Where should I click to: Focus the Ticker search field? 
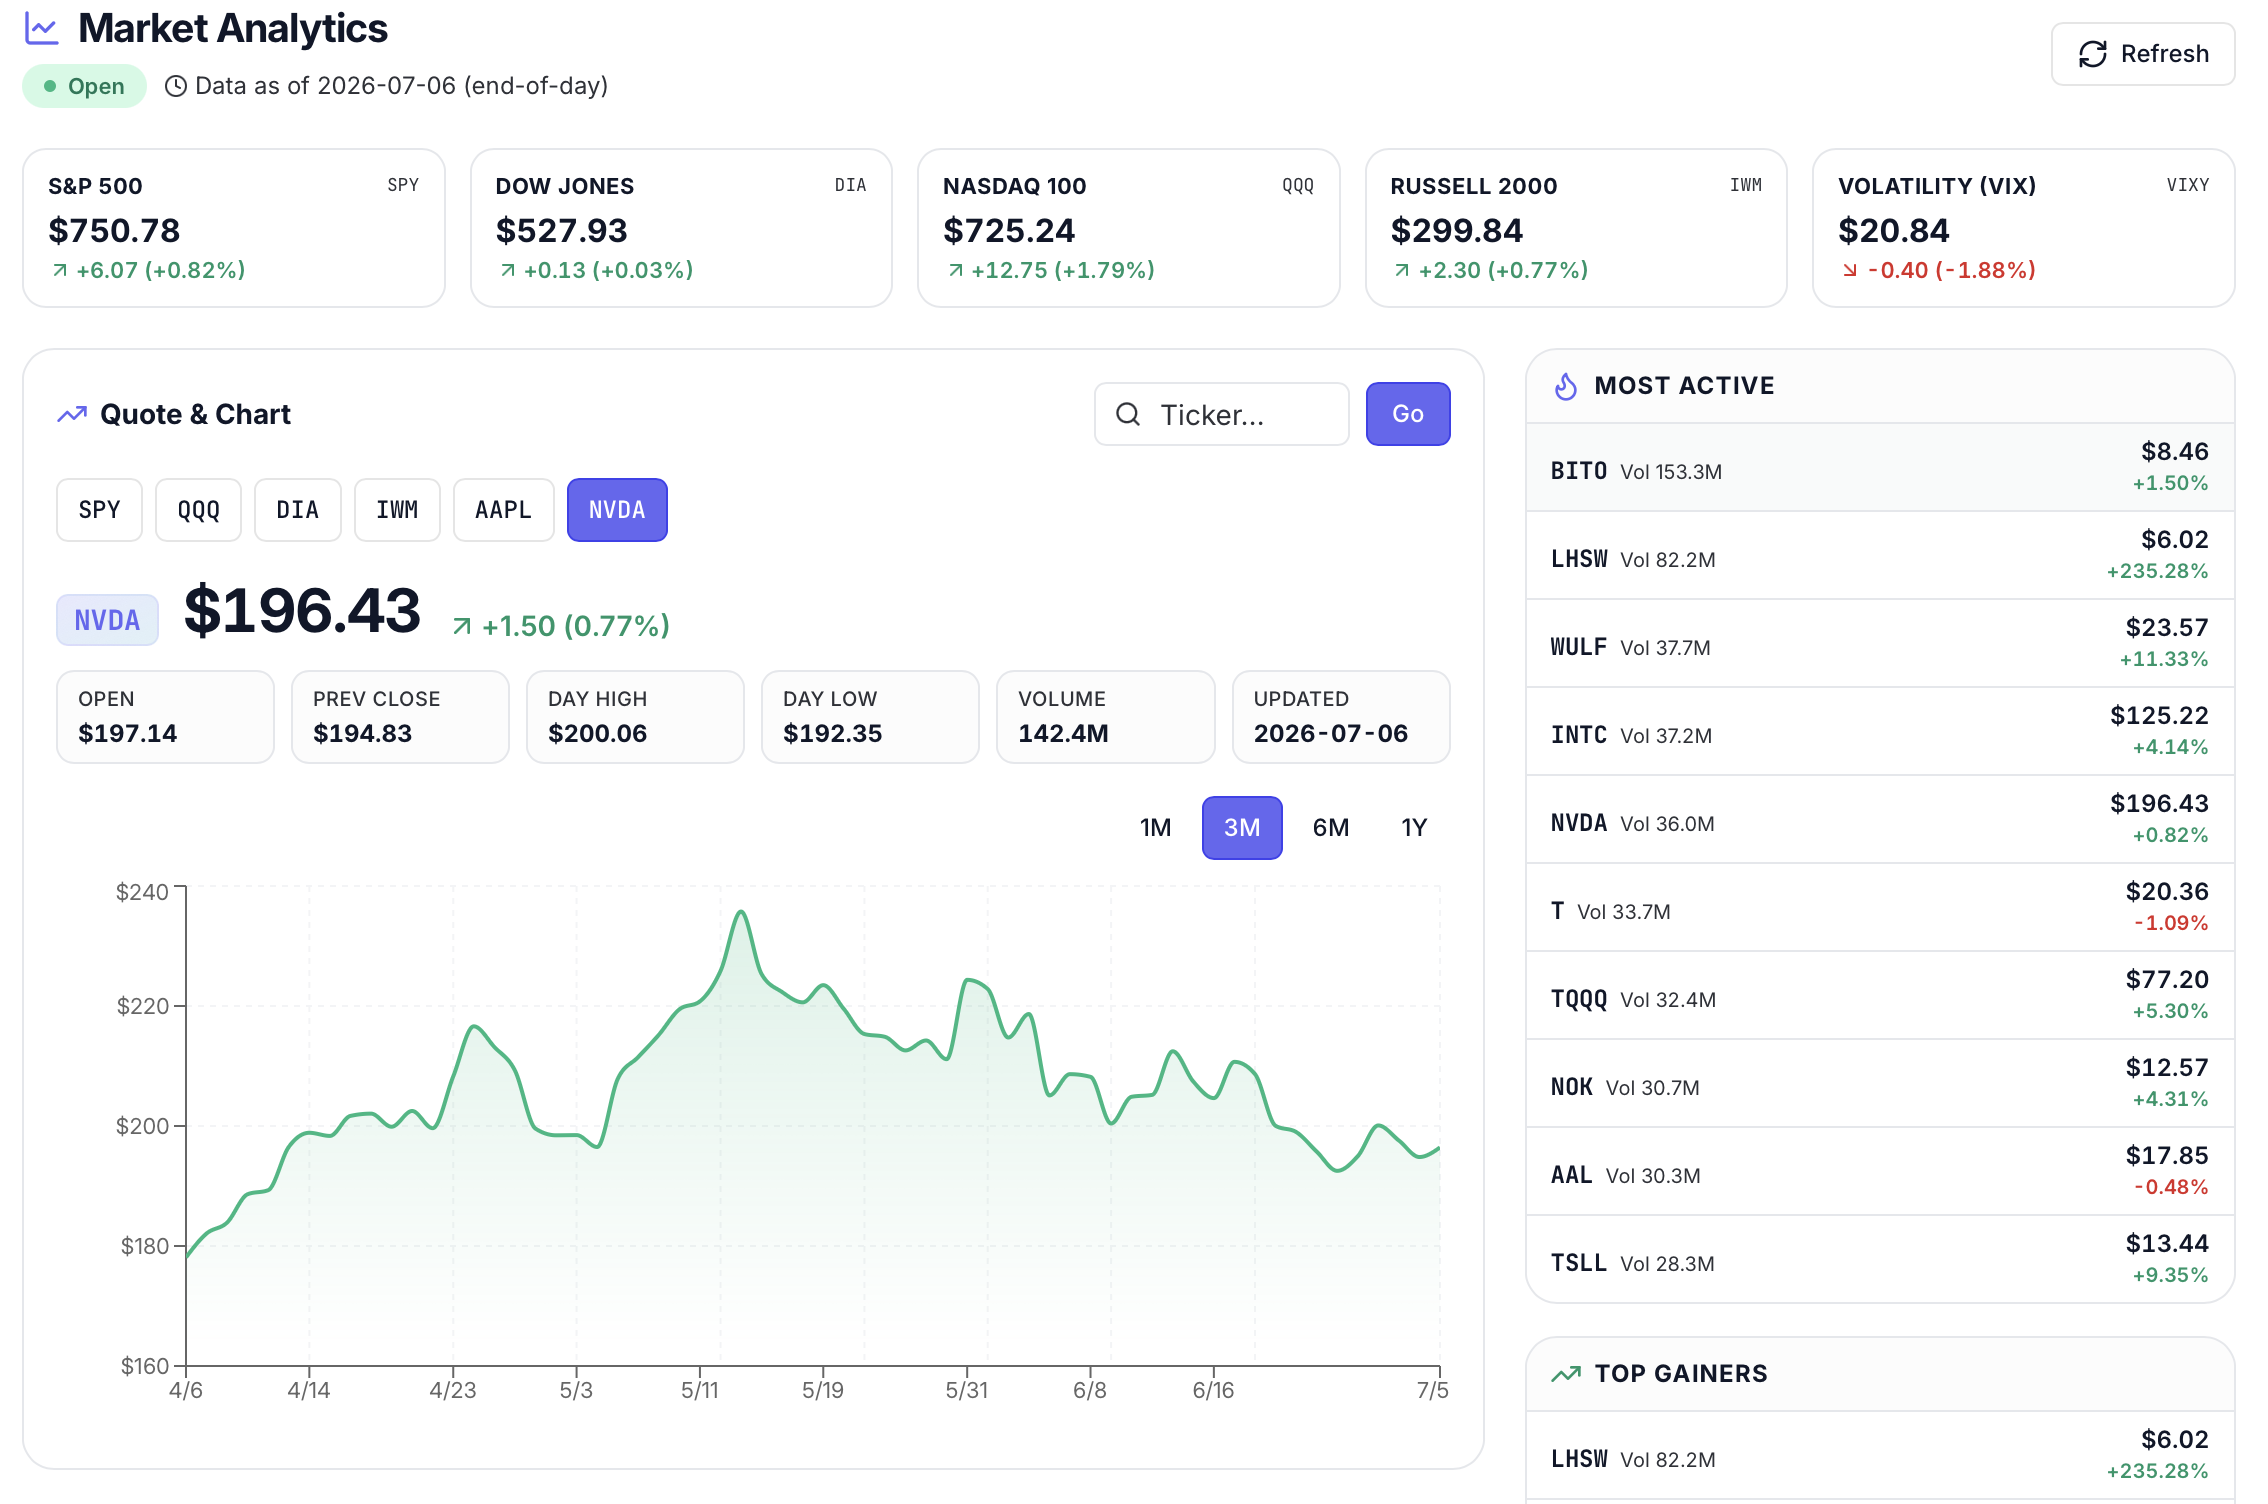click(x=1222, y=414)
